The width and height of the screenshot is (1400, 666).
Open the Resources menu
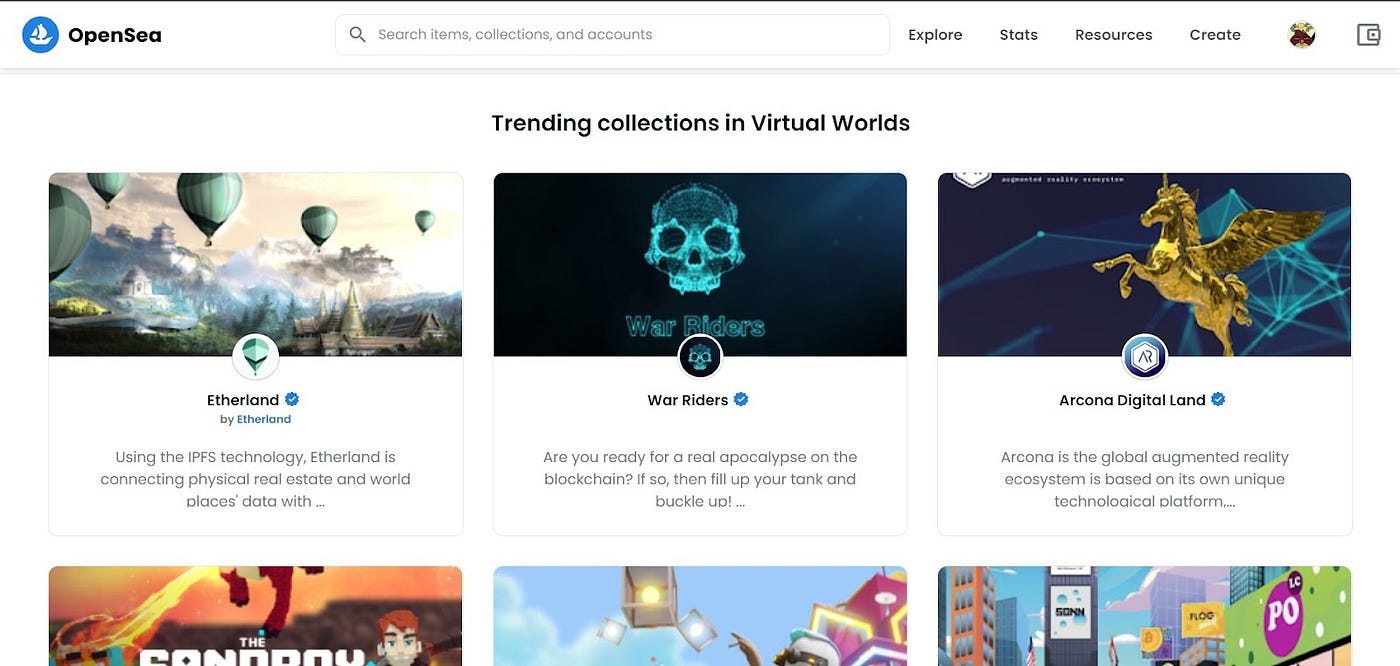pos(1113,35)
